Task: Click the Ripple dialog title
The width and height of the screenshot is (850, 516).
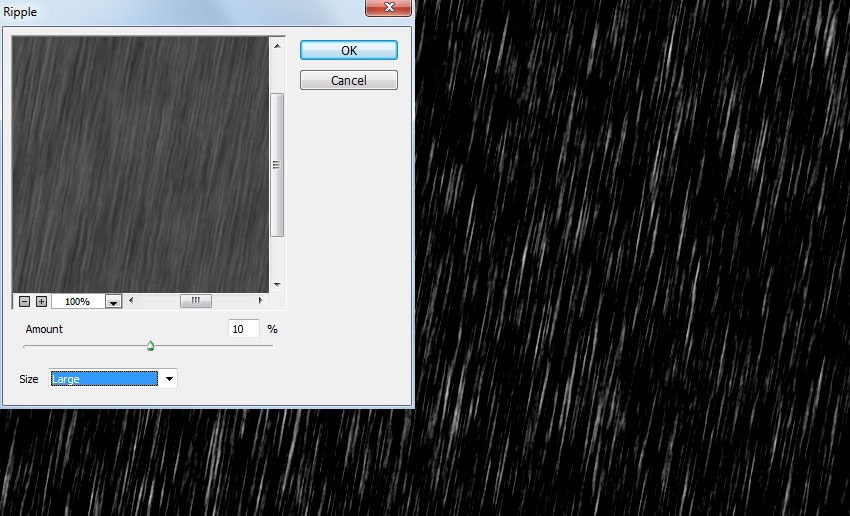Action: 20,11
